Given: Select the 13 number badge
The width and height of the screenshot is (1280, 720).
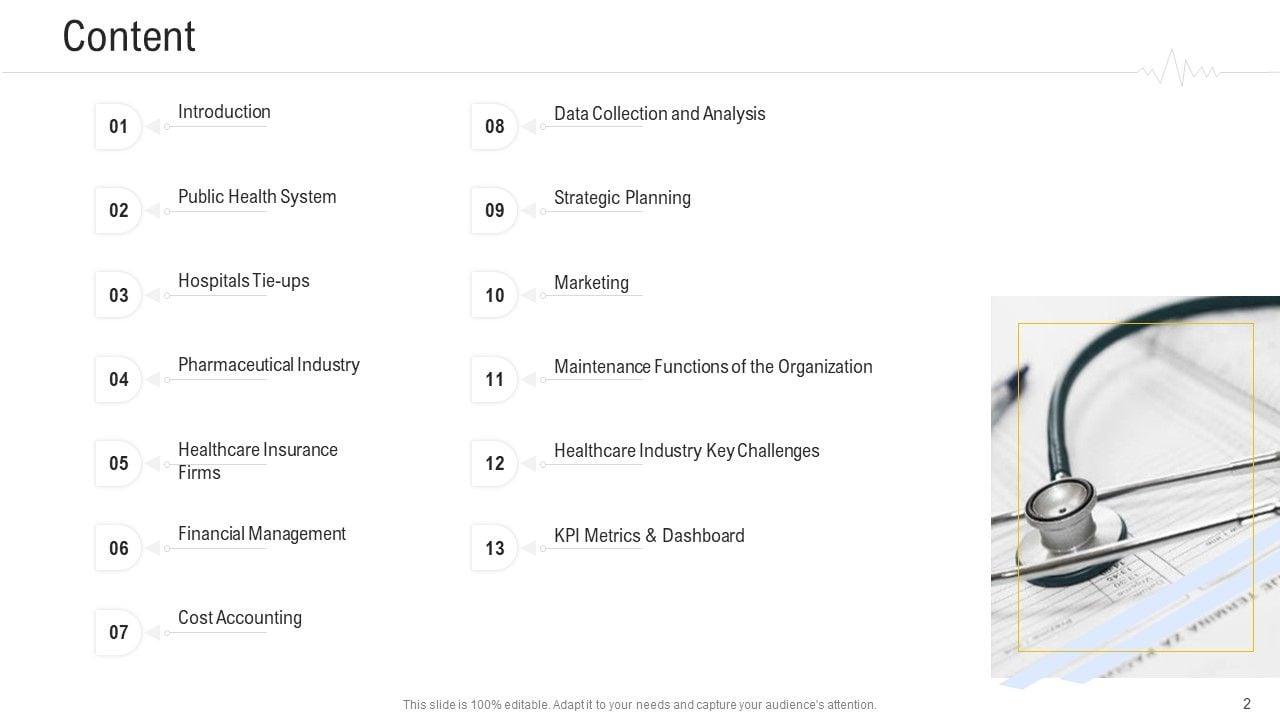Looking at the screenshot, I should pyautogui.click(x=495, y=548).
